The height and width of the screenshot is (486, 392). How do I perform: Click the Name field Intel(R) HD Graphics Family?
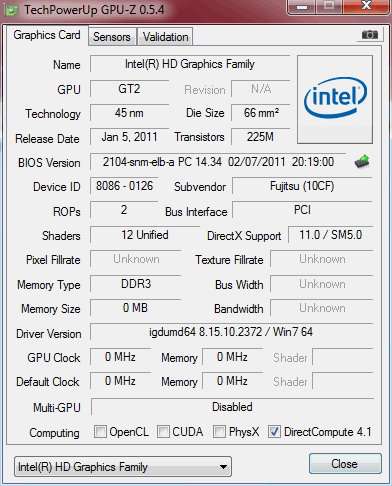(x=190, y=64)
